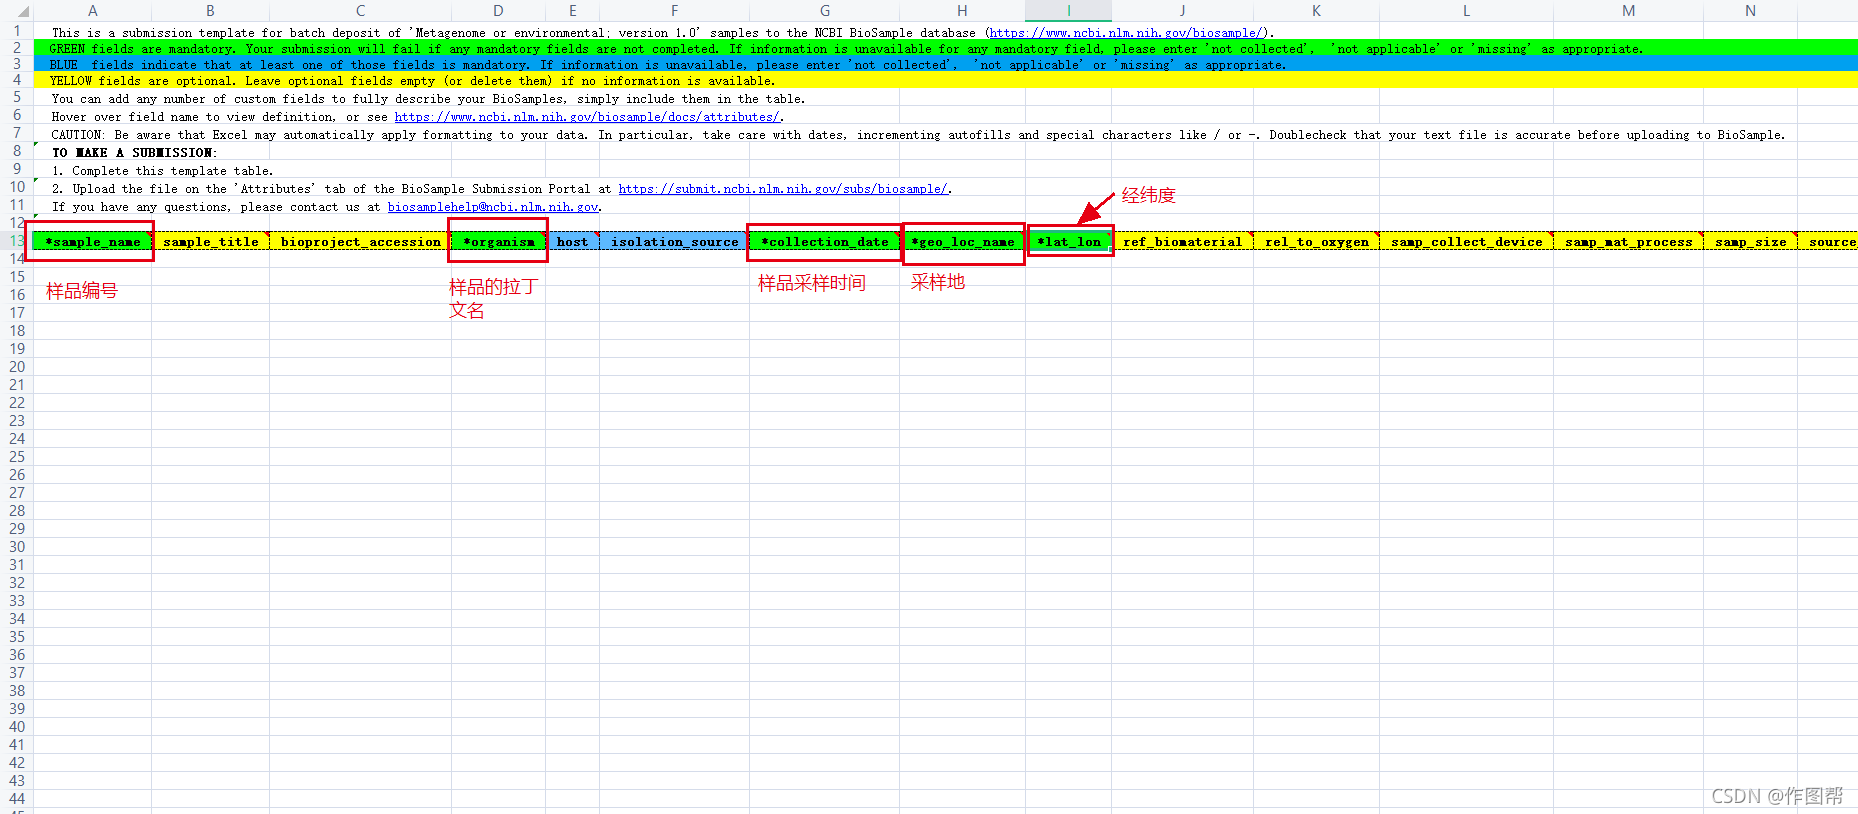
Task: Select column D header
Action: tap(498, 10)
